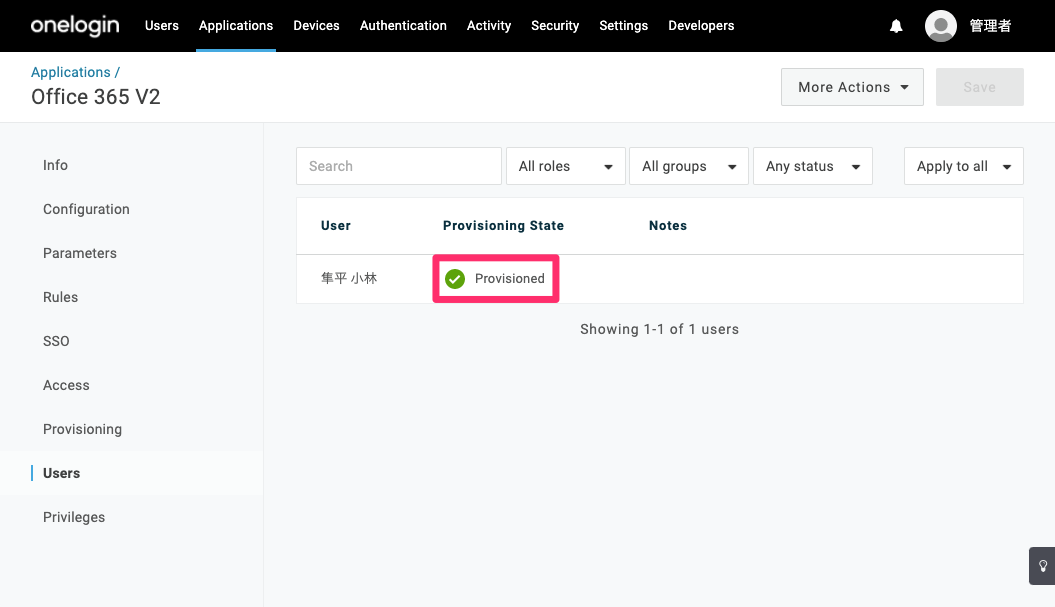
Task: Click the user row 隼平 小林
Action: tap(659, 279)
